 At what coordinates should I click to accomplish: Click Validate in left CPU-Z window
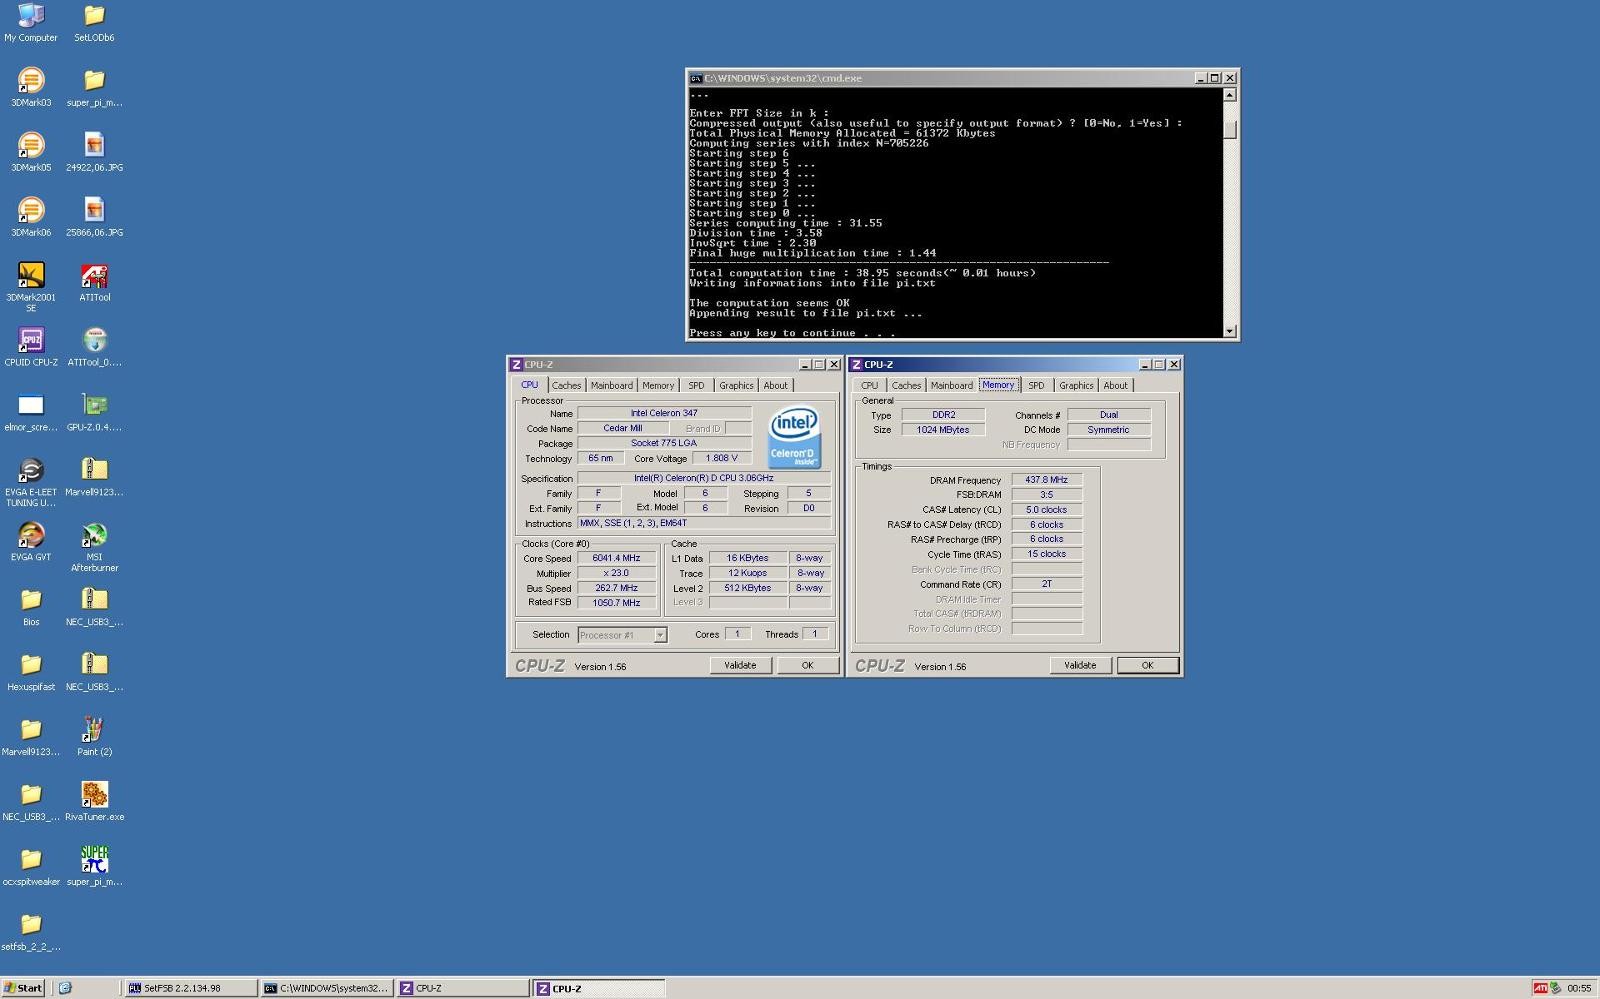pos(740,665)
